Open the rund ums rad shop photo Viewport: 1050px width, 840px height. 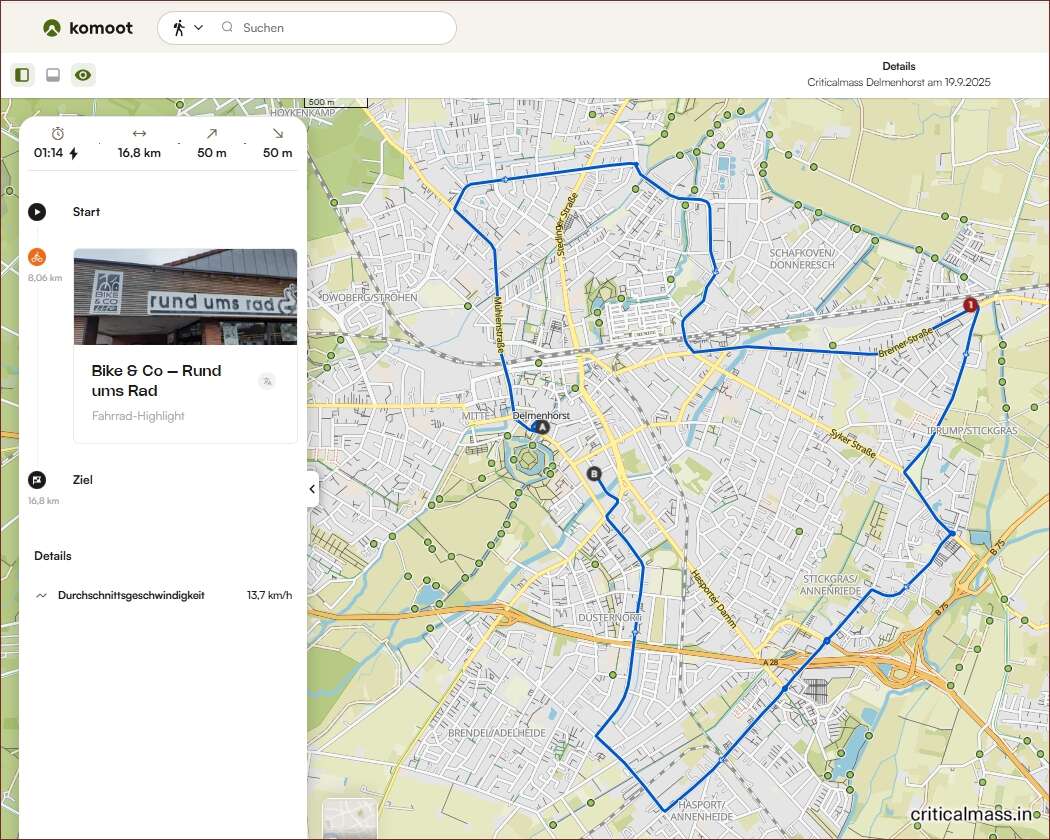[x=185, y=297]
